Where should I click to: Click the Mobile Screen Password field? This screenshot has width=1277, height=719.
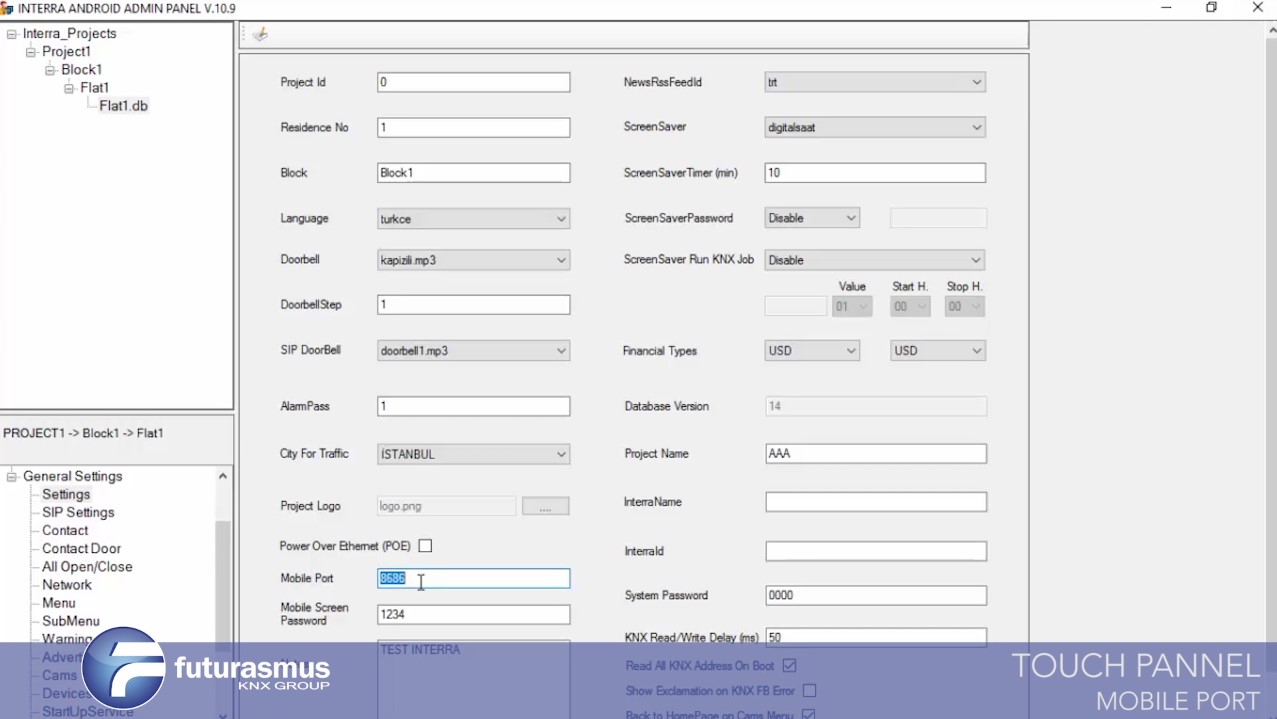coord(473,615)
